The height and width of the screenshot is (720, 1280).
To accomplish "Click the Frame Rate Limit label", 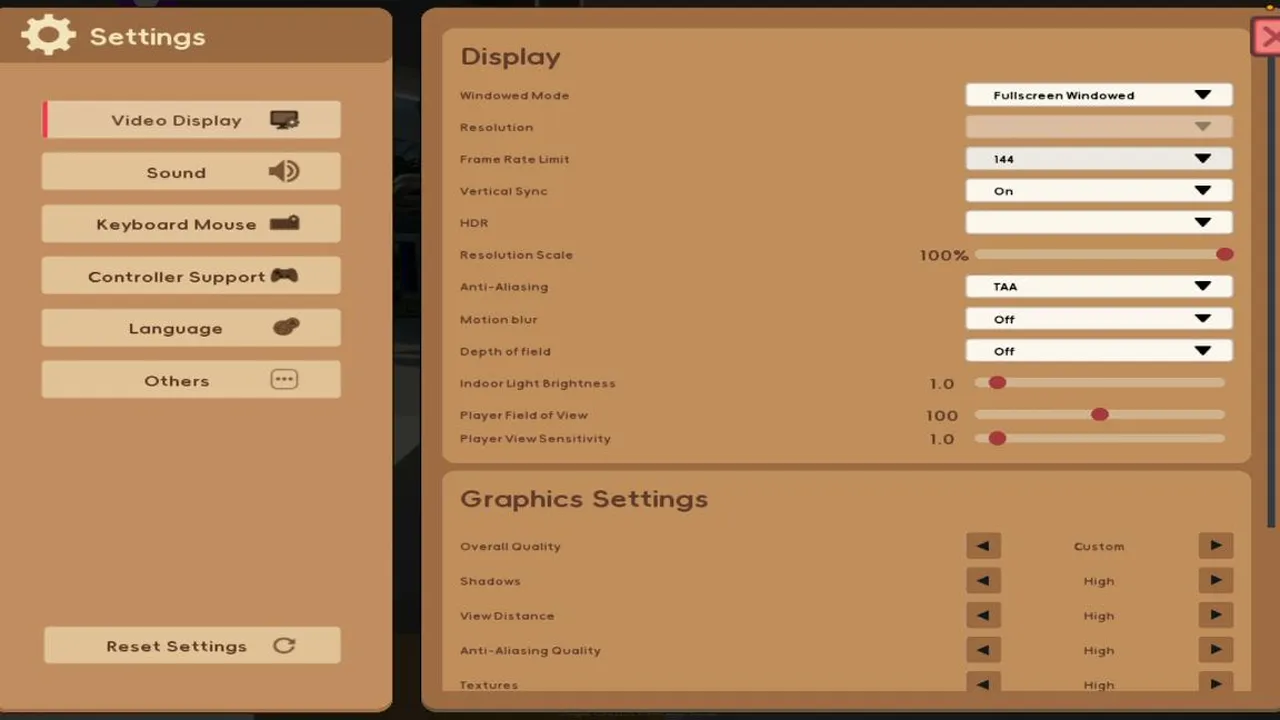I will tap(514, 160).
